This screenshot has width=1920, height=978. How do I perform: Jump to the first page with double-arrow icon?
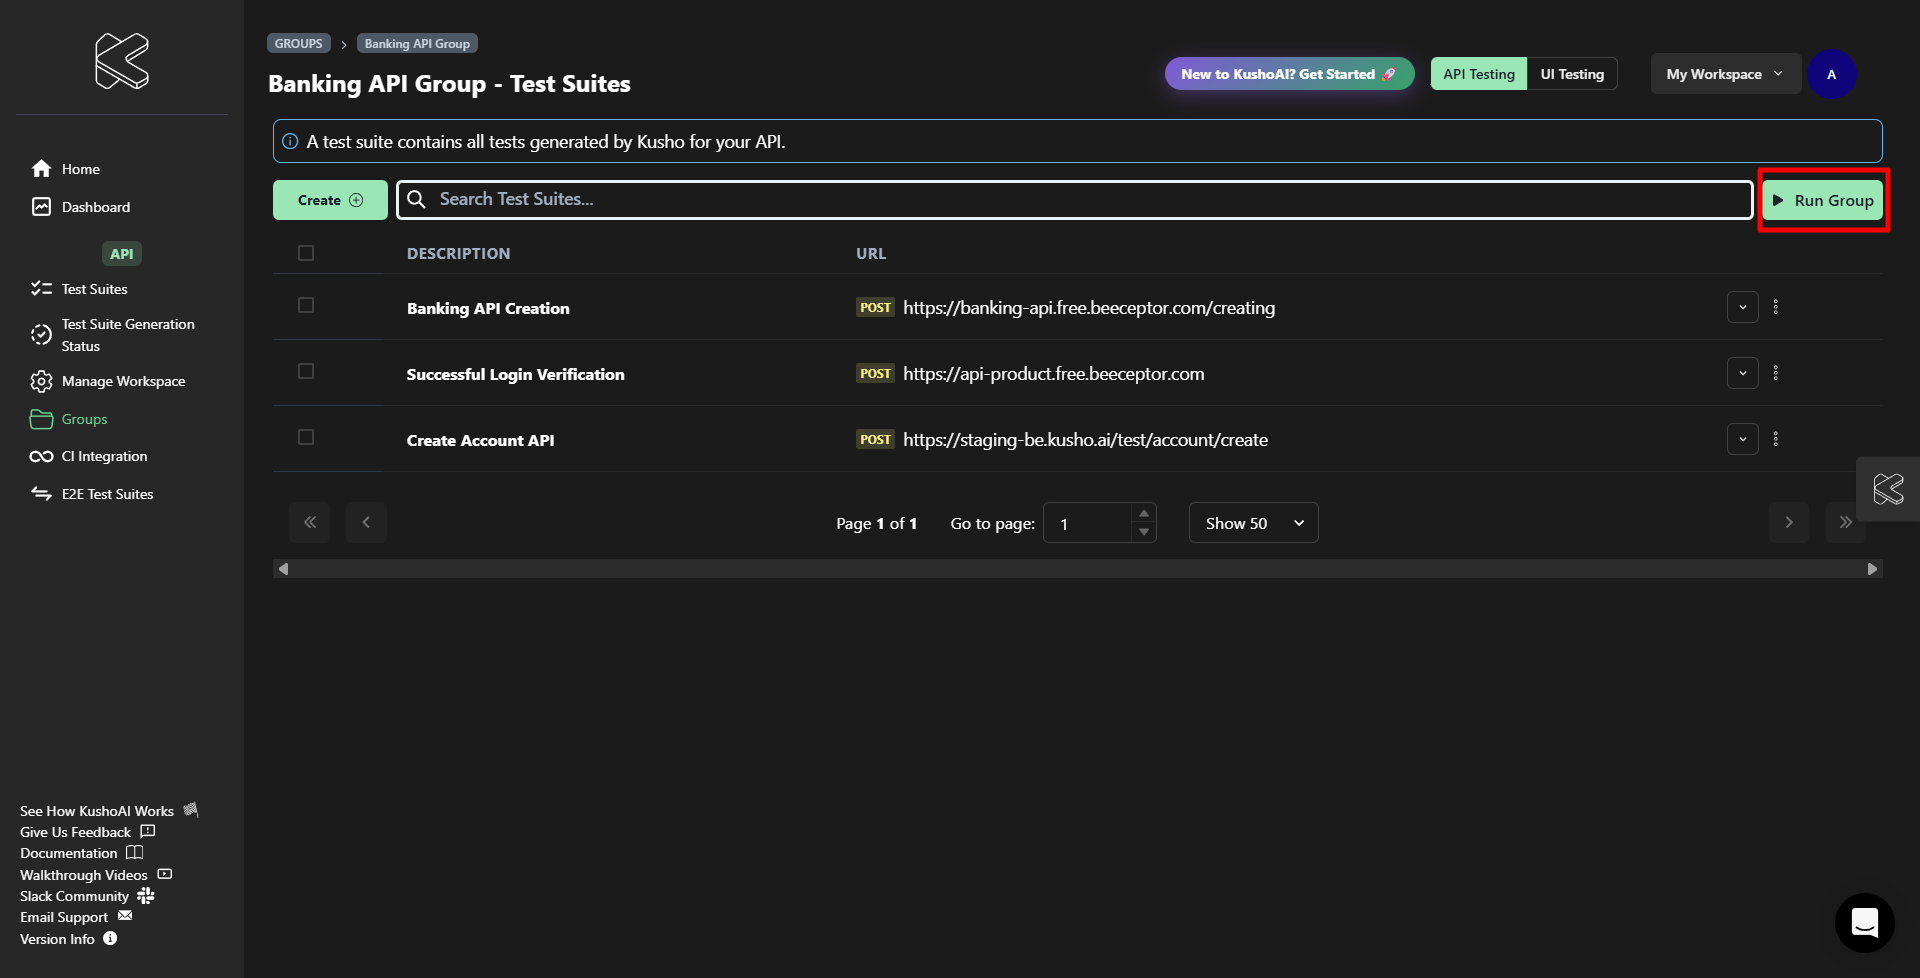(310, 522)
